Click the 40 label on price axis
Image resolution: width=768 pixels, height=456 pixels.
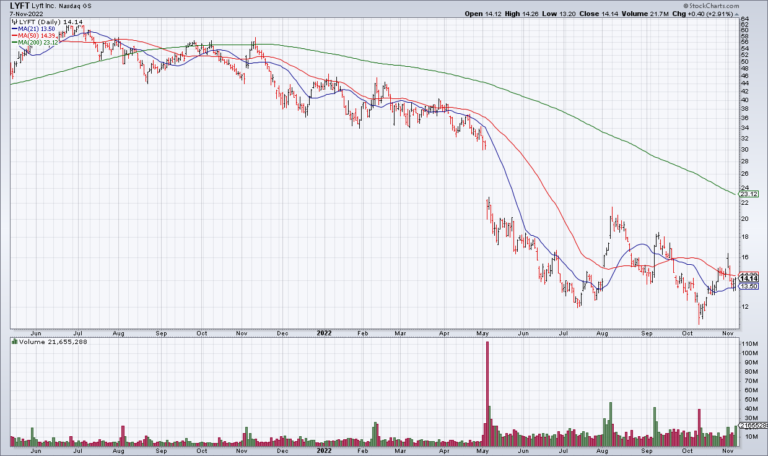tap(744, 99)
